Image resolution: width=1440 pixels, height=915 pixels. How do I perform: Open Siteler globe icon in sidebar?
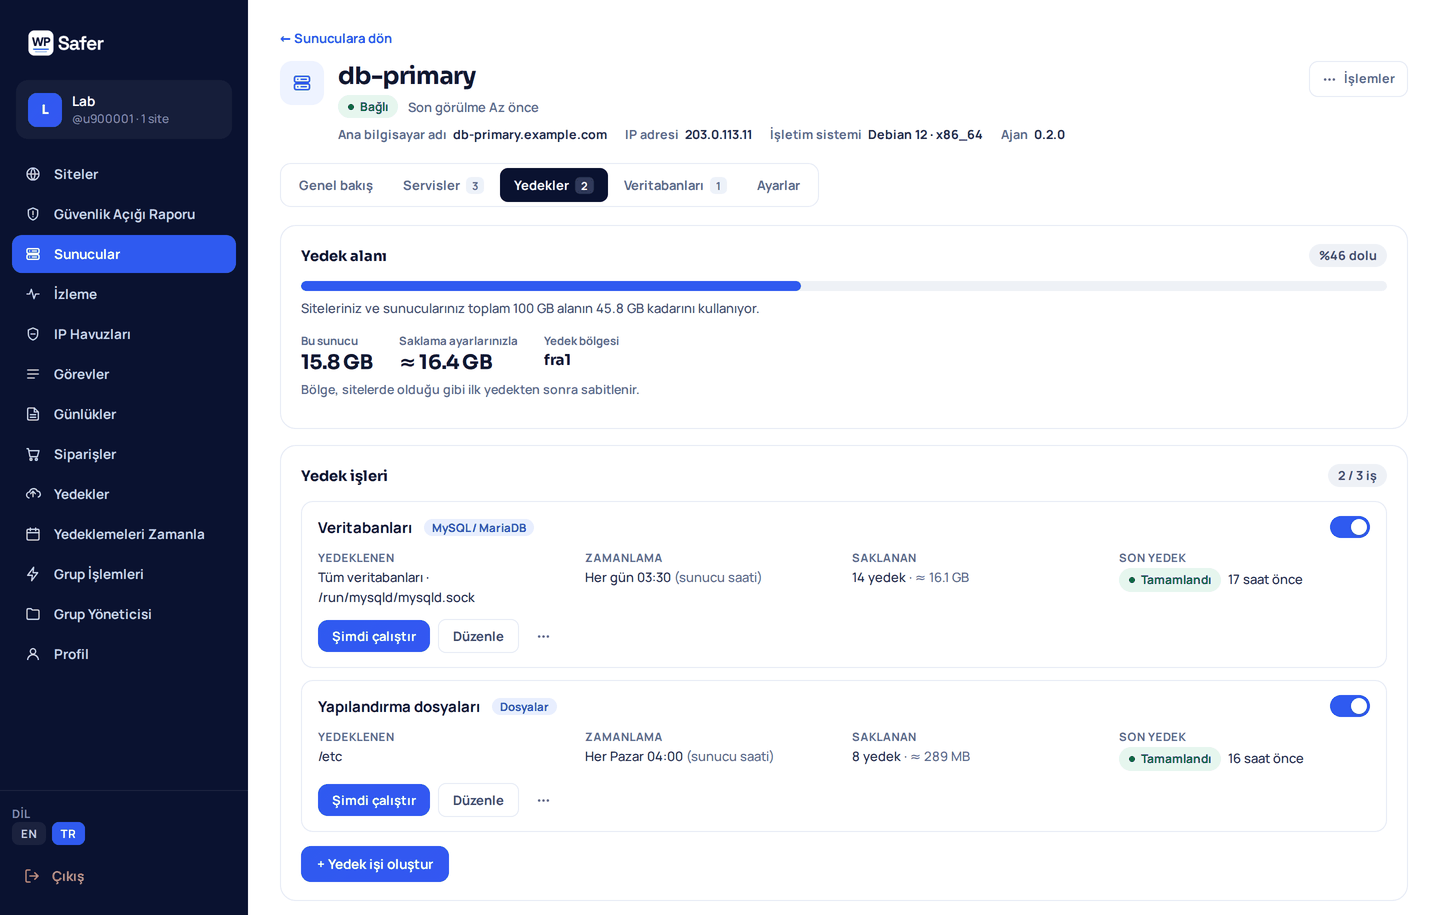click(x=33, y=174)
